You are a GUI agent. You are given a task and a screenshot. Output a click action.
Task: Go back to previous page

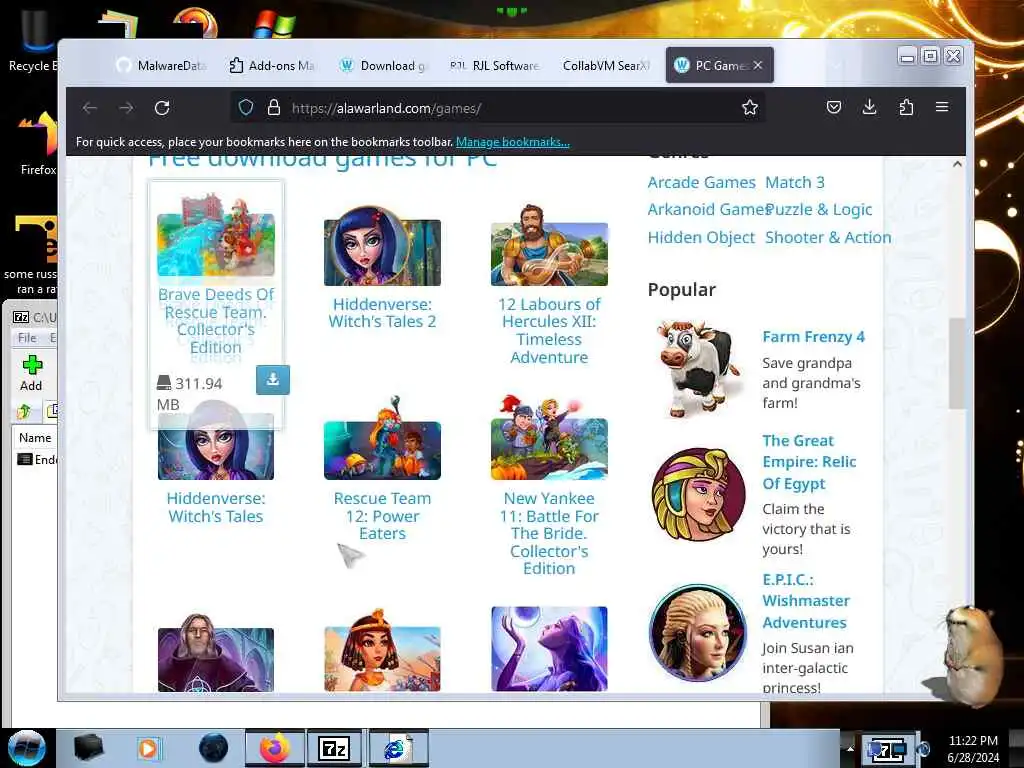point(89,108)
